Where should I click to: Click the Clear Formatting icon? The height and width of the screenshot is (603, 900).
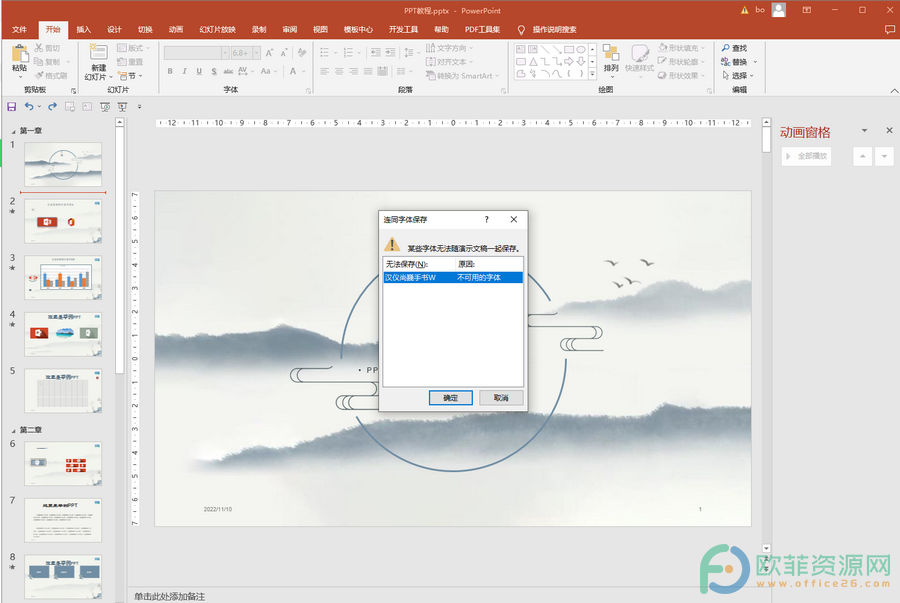tap(302, 53)
